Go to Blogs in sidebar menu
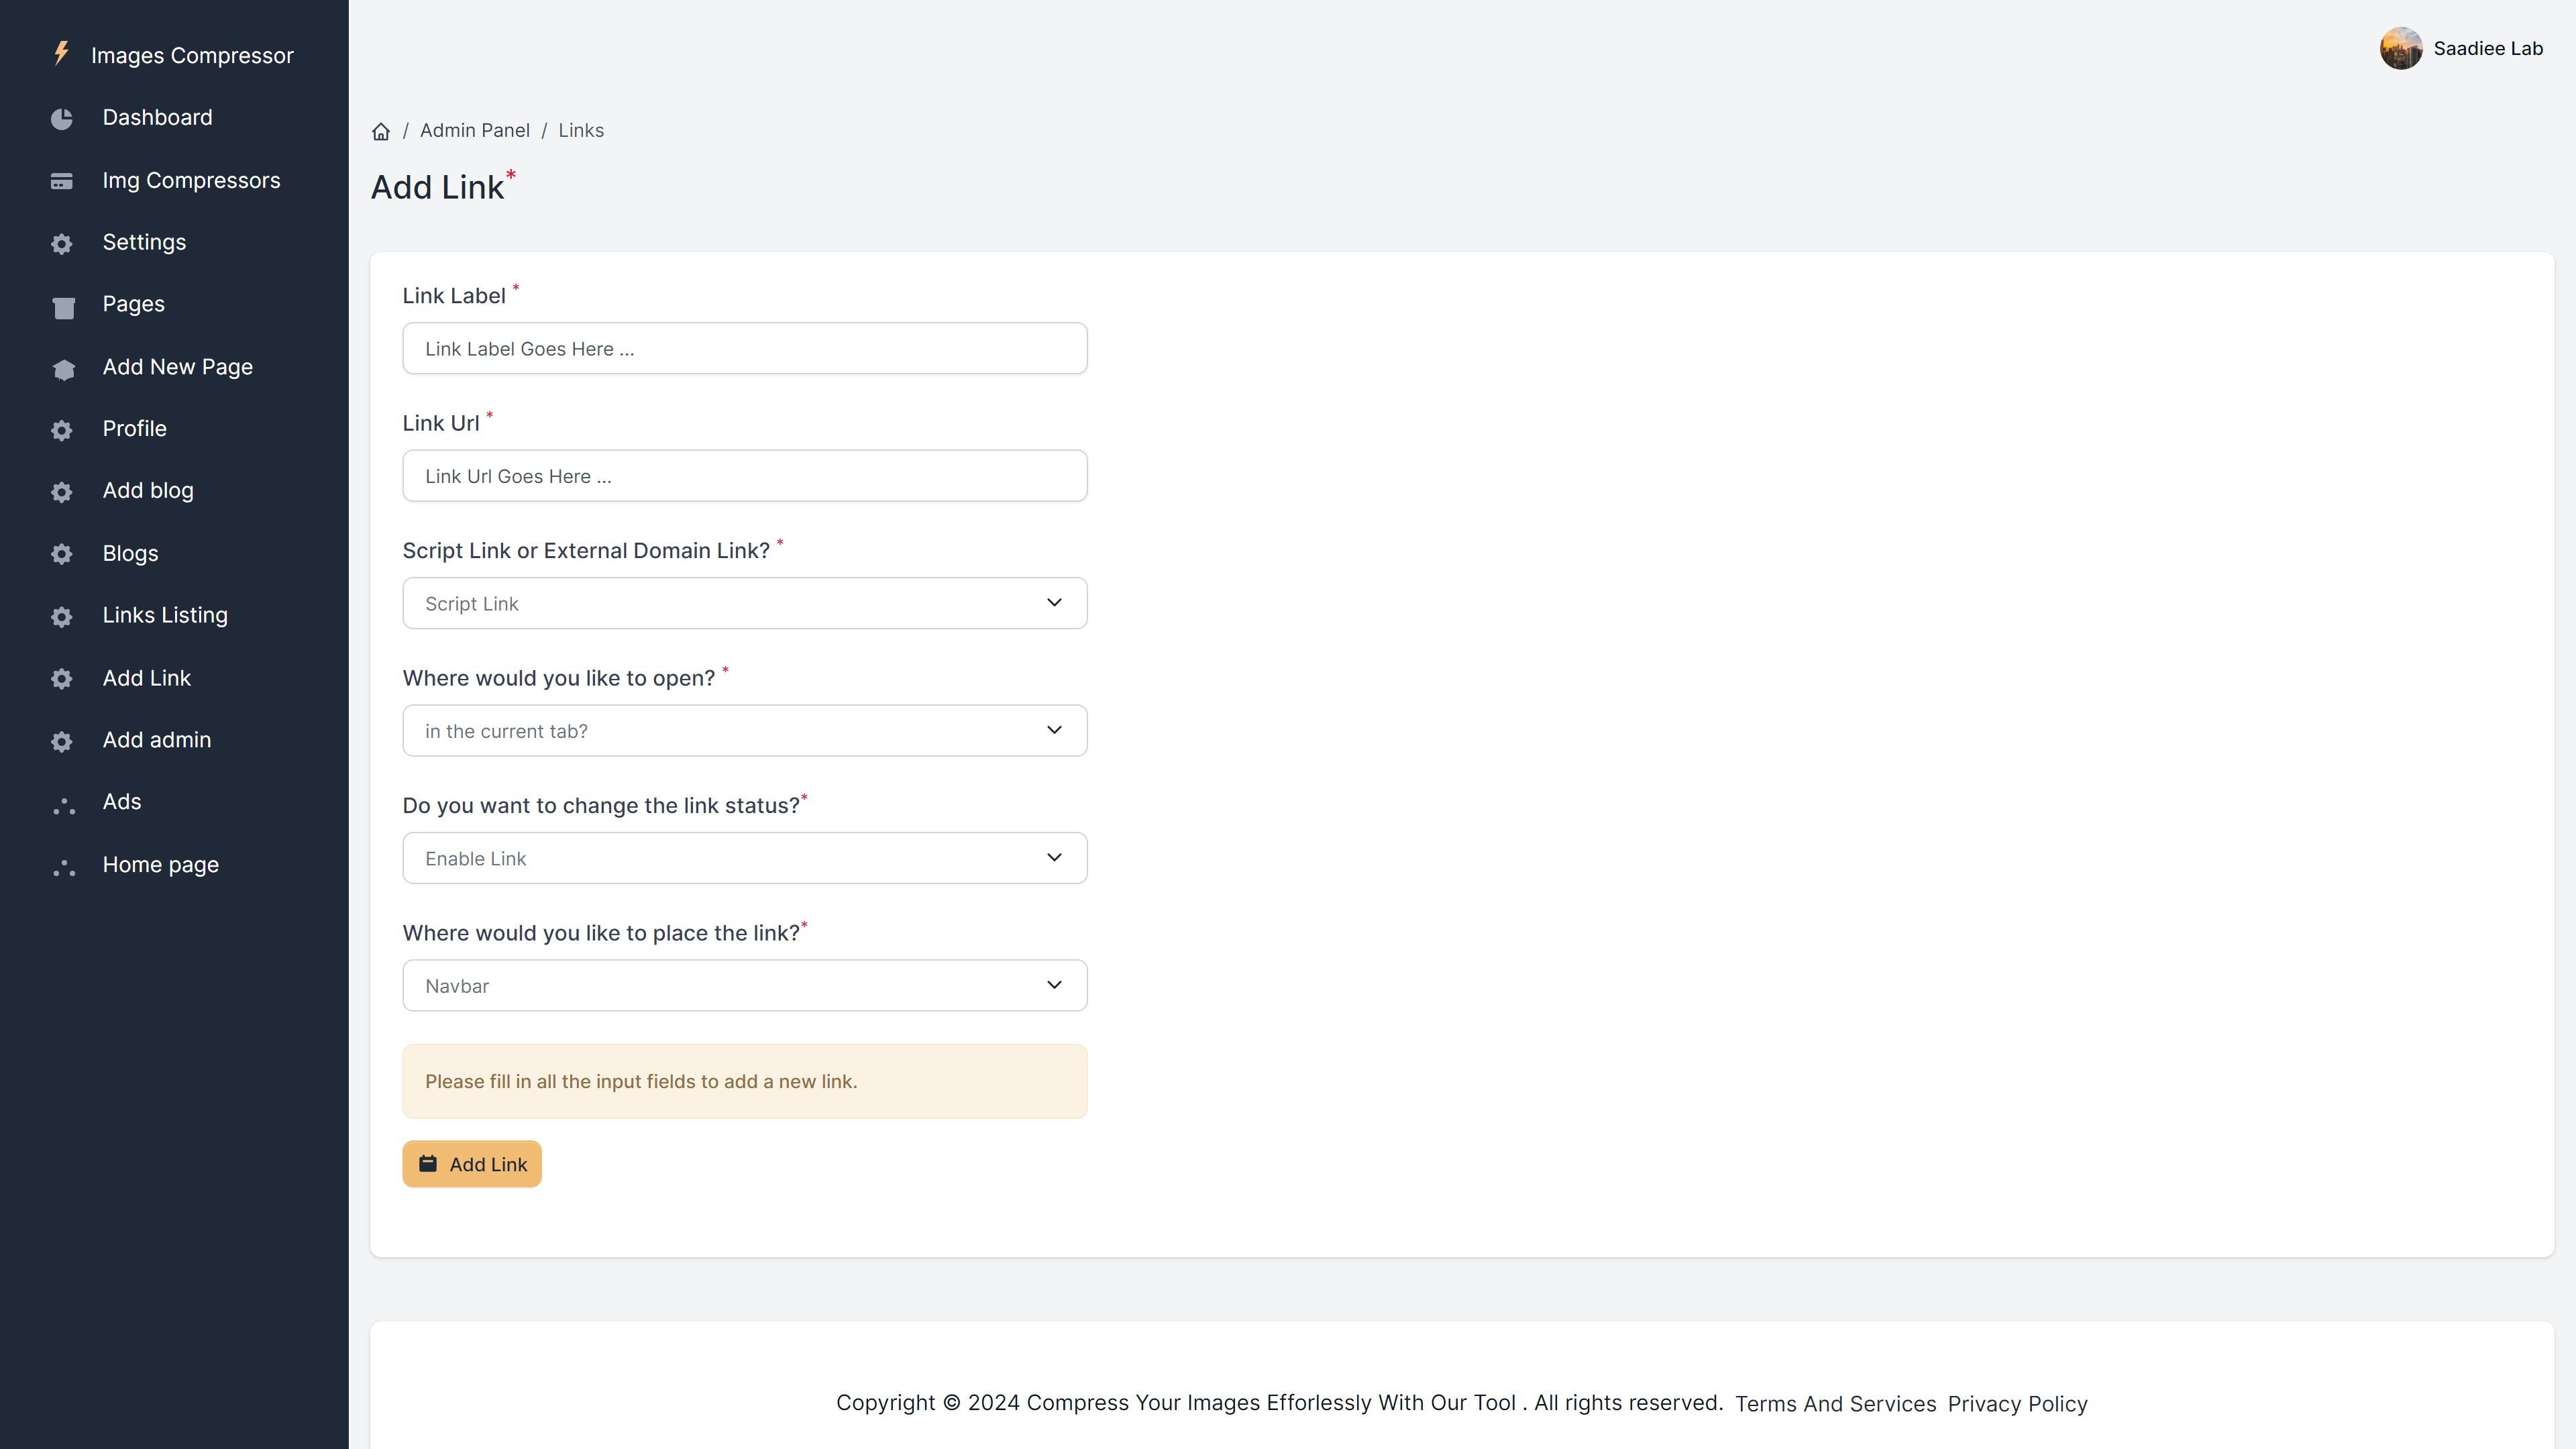 point(130,554)
